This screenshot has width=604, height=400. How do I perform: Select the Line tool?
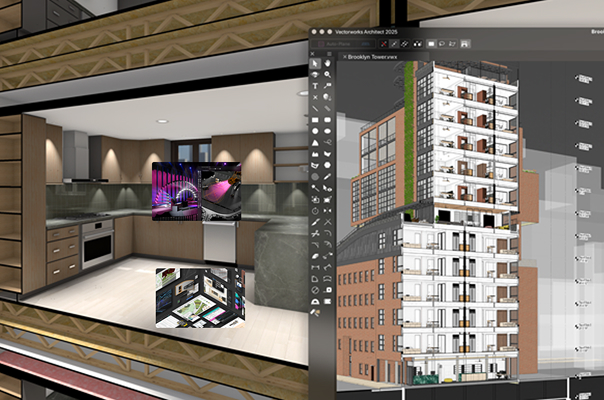click(315, 108)
